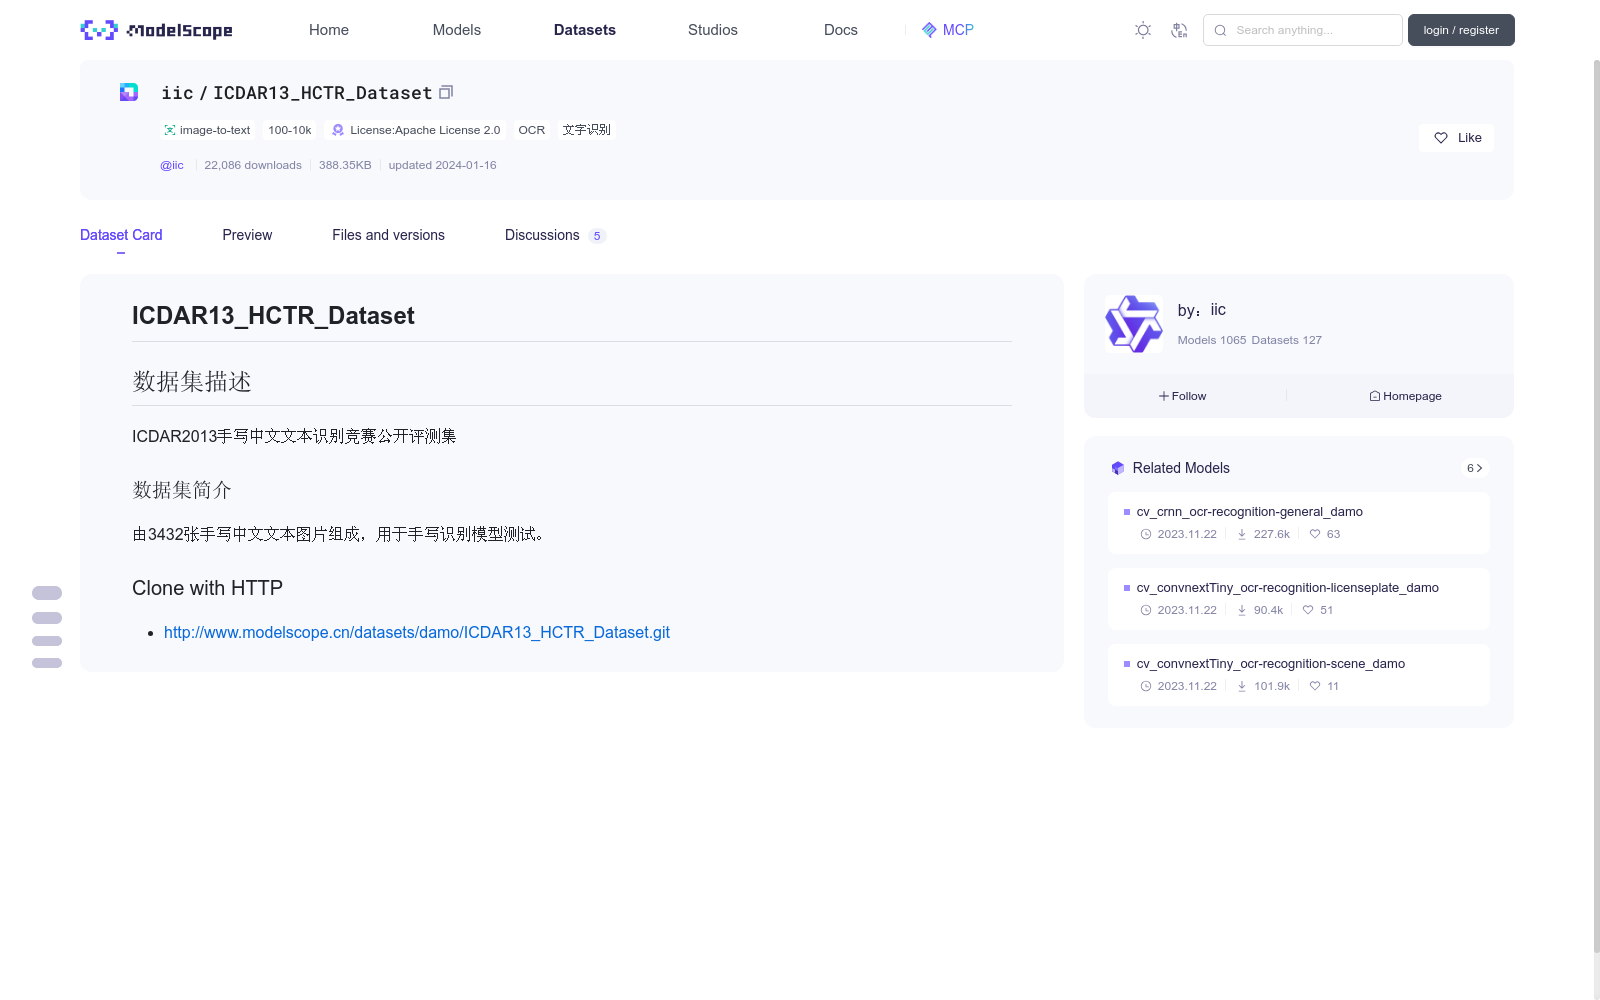Click the dataset avatar icon beside iic
The height and width of the screenshot is (1000, 1600).
click(x=129, y=92)
